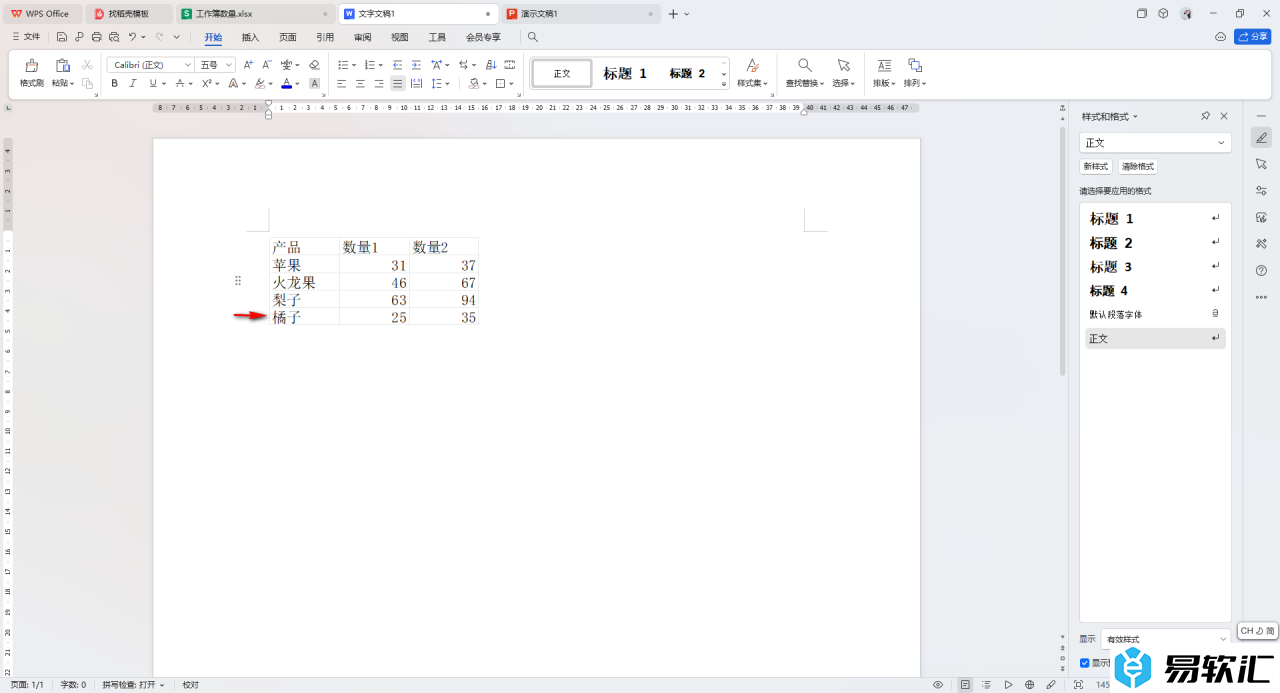Click the table cell with value 94
Viewport: 1280px width, 693px height.
pyautogui.click(x=444, y=300)
